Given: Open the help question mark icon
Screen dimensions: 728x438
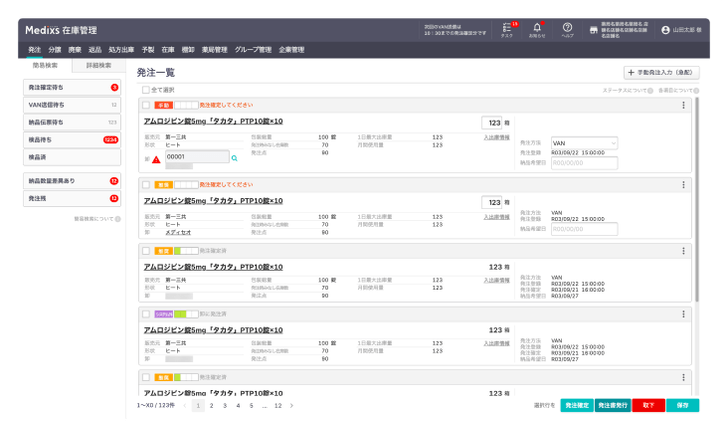Looking at the screenshot, I should (x=567, y=27).
